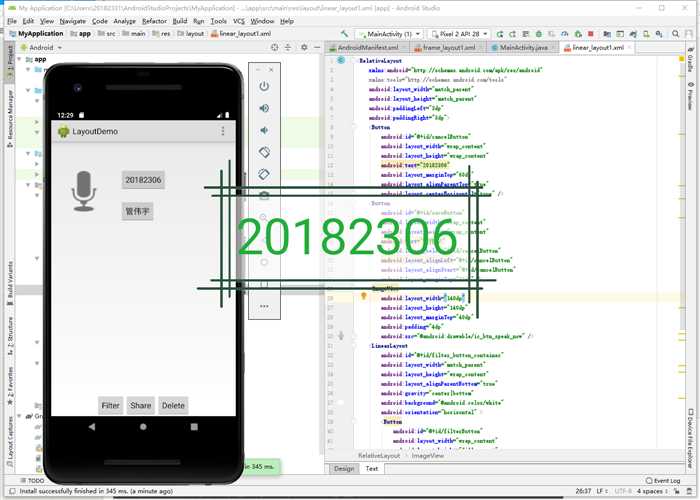This screenshot has width=700, height=500.
Task: Toggle the Device File Explorer side tab
Action: point(690,438)
